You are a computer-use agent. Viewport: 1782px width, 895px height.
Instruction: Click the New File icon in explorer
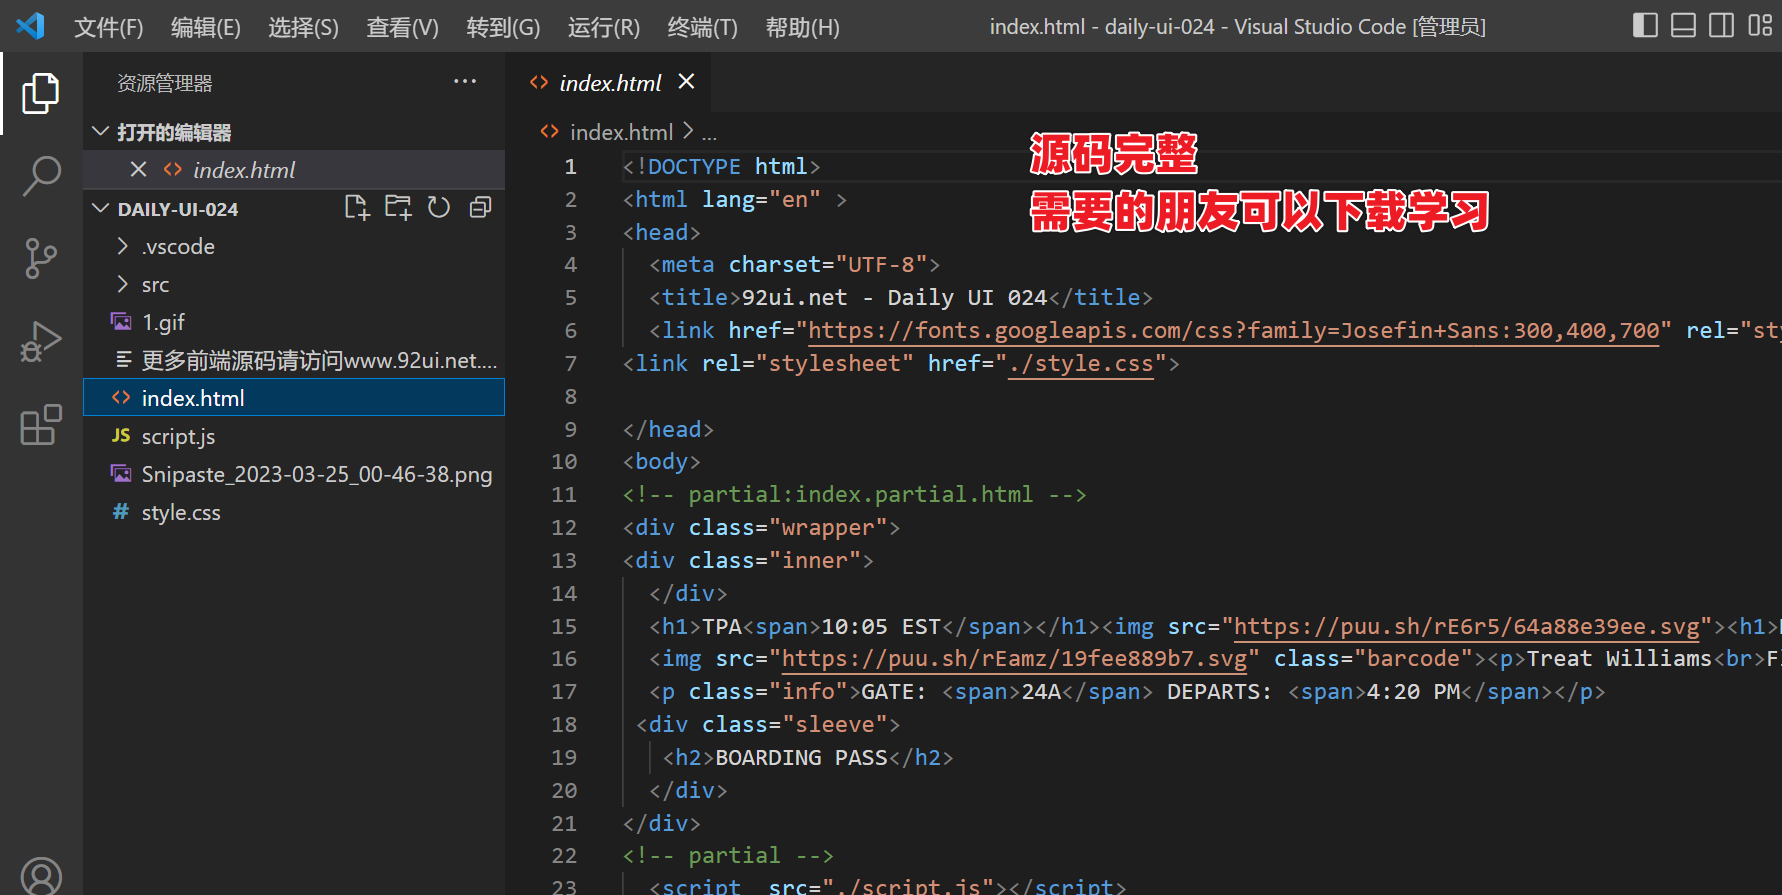(357, 208)
